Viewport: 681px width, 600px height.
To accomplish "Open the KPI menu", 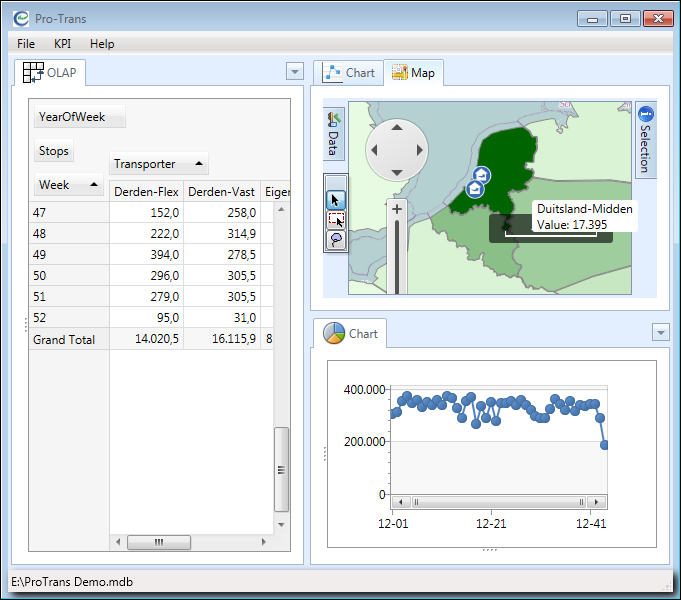I will coord(62,44).
